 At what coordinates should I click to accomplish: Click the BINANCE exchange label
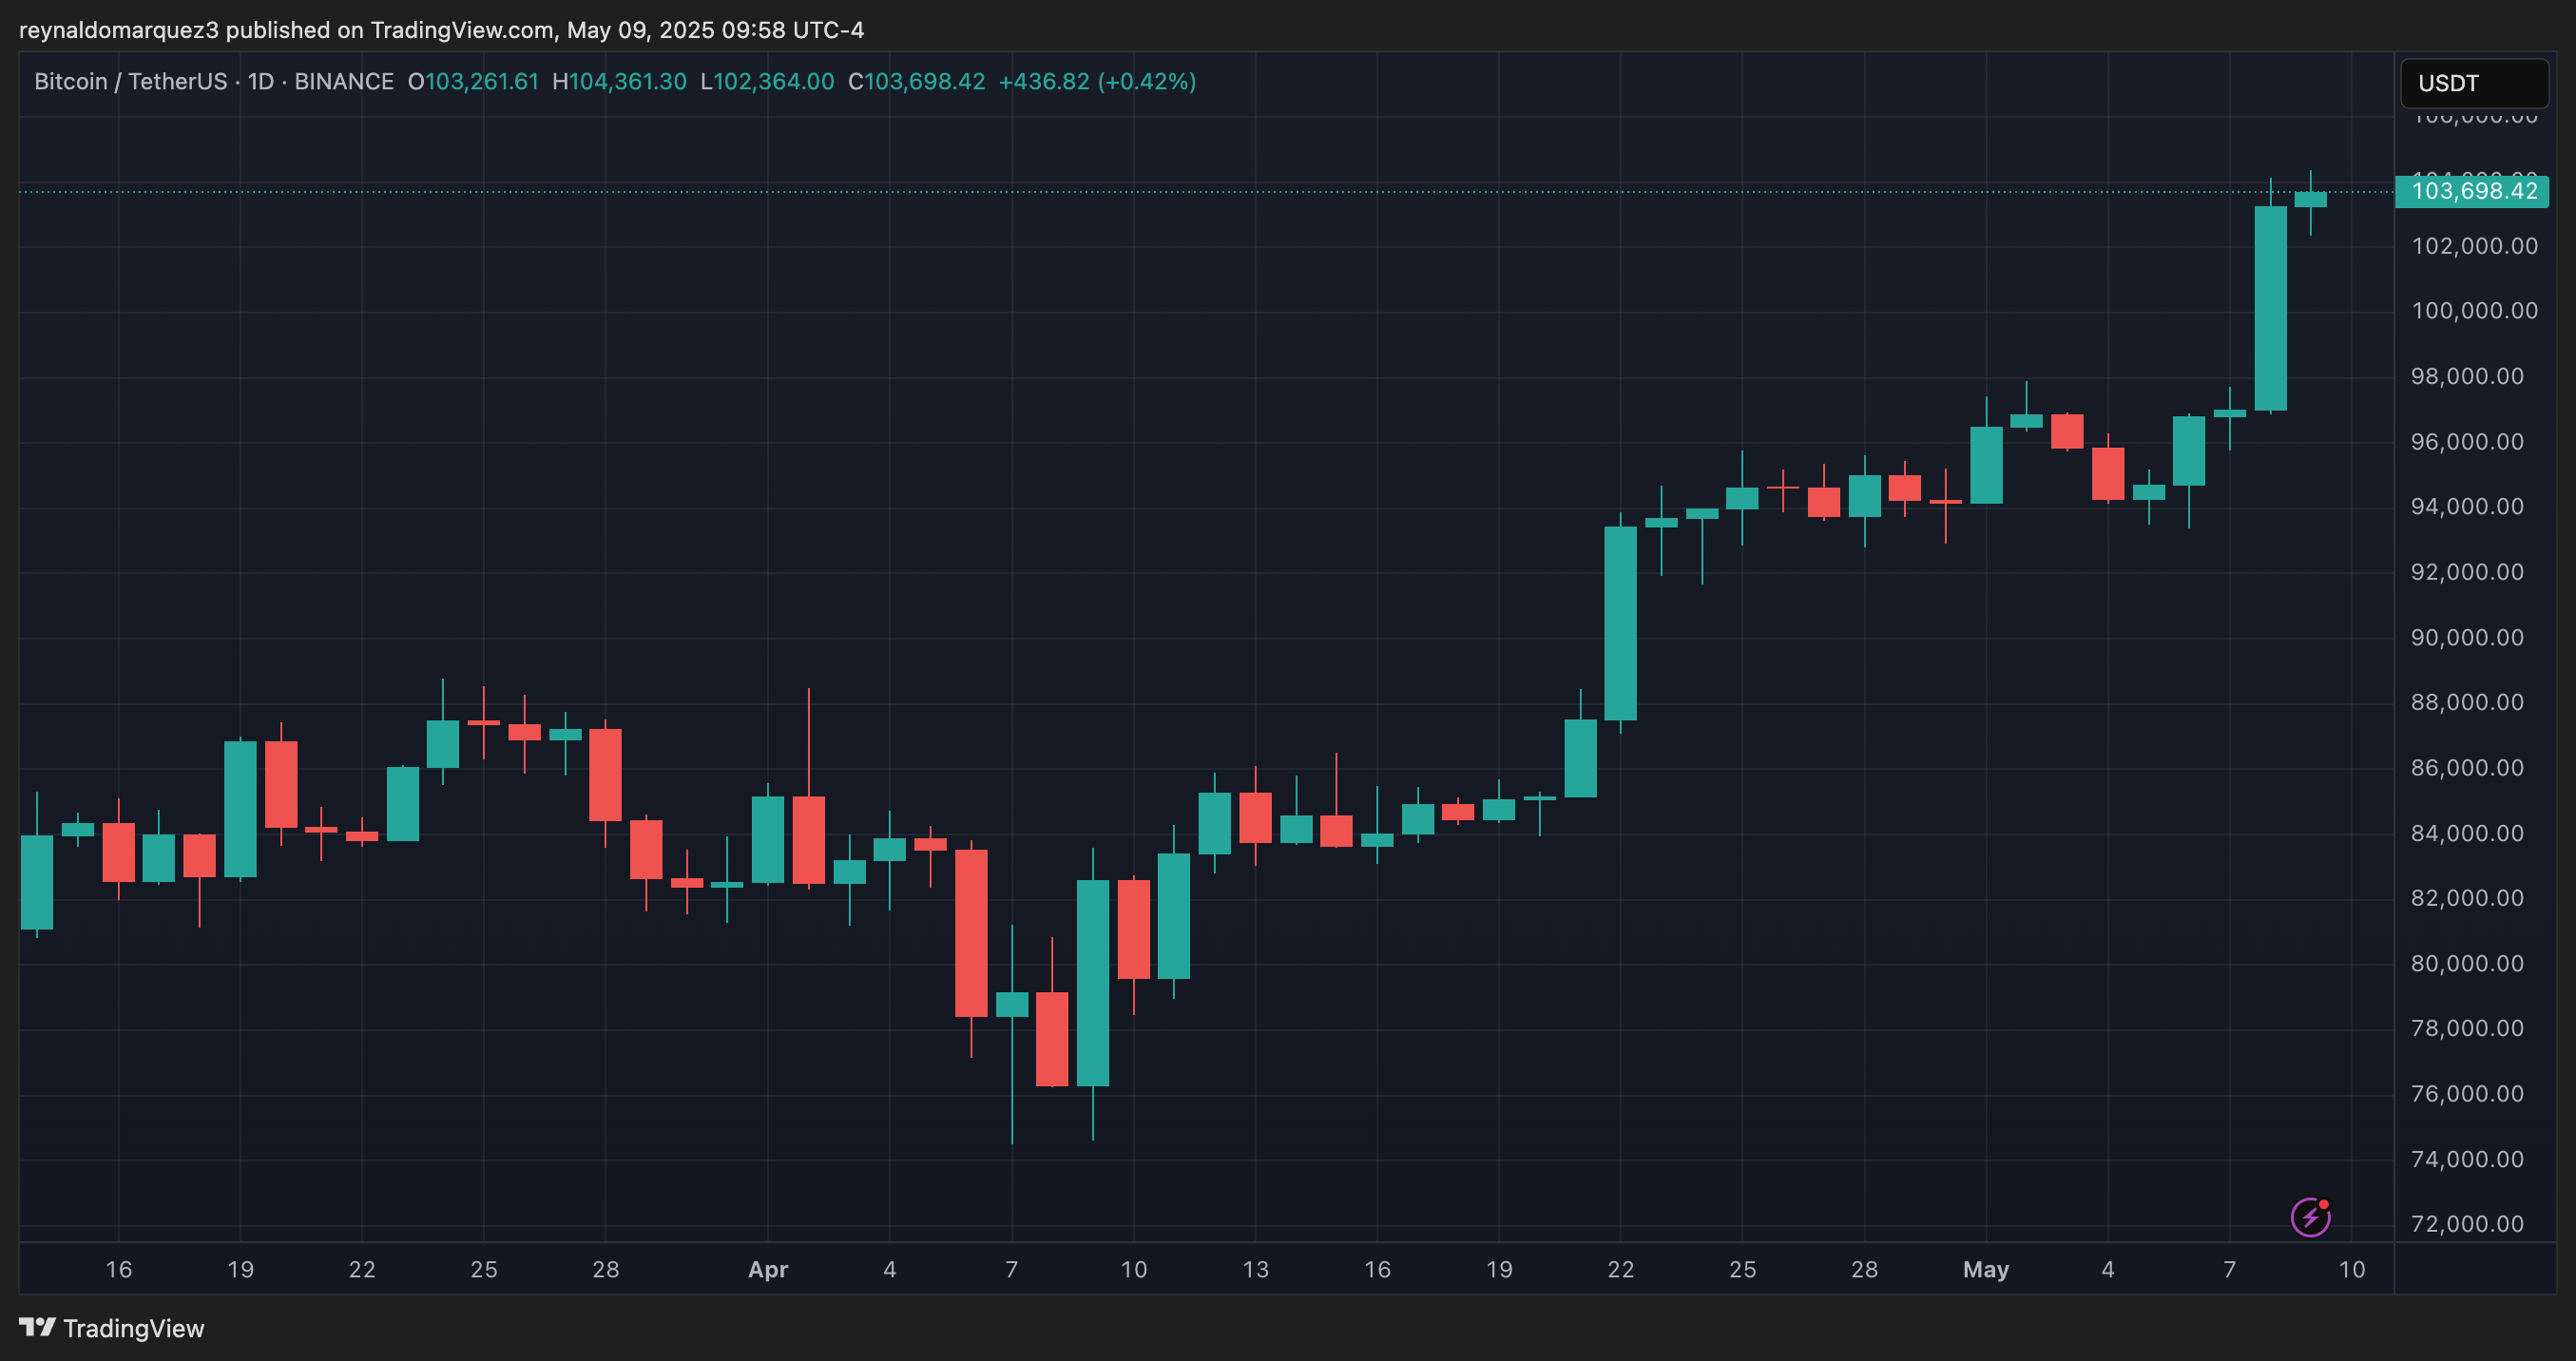click(x=344, y=82)
